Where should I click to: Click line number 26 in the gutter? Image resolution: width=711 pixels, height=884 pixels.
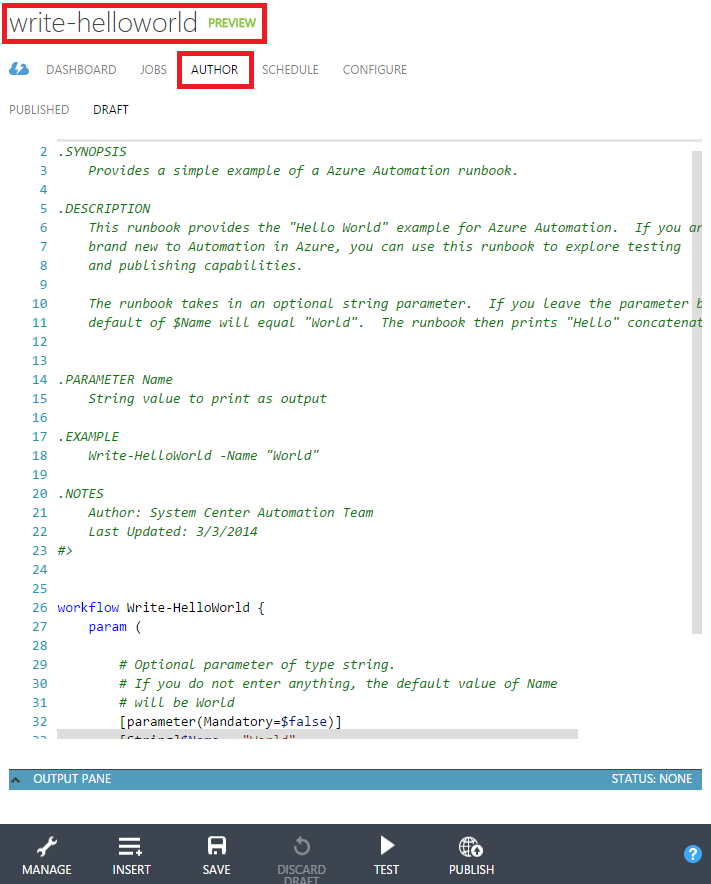[x=39, y=608]
